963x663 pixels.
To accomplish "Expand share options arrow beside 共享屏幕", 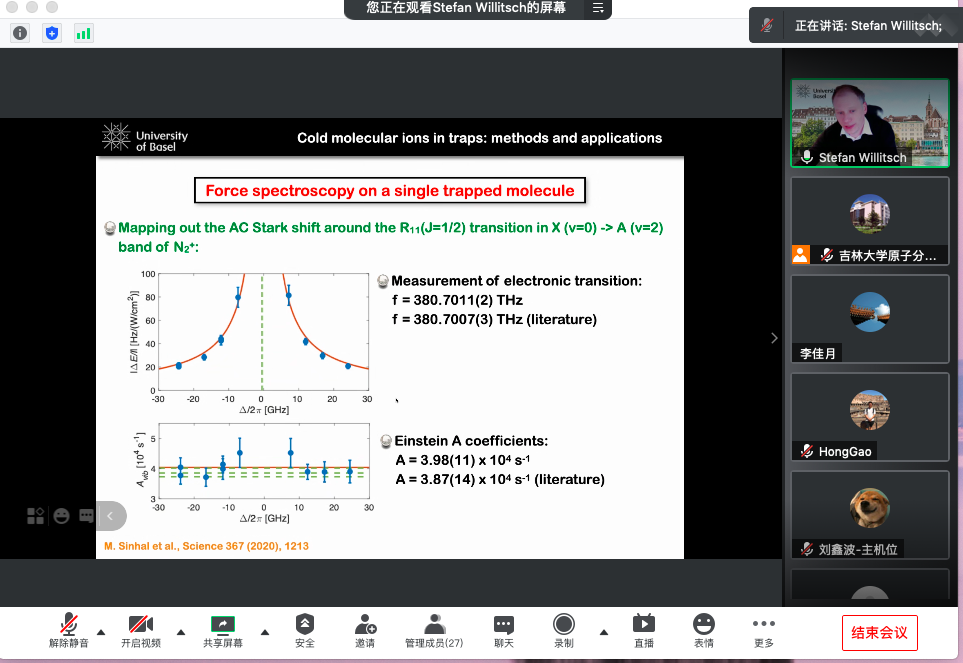I will (x=264, y=632).
